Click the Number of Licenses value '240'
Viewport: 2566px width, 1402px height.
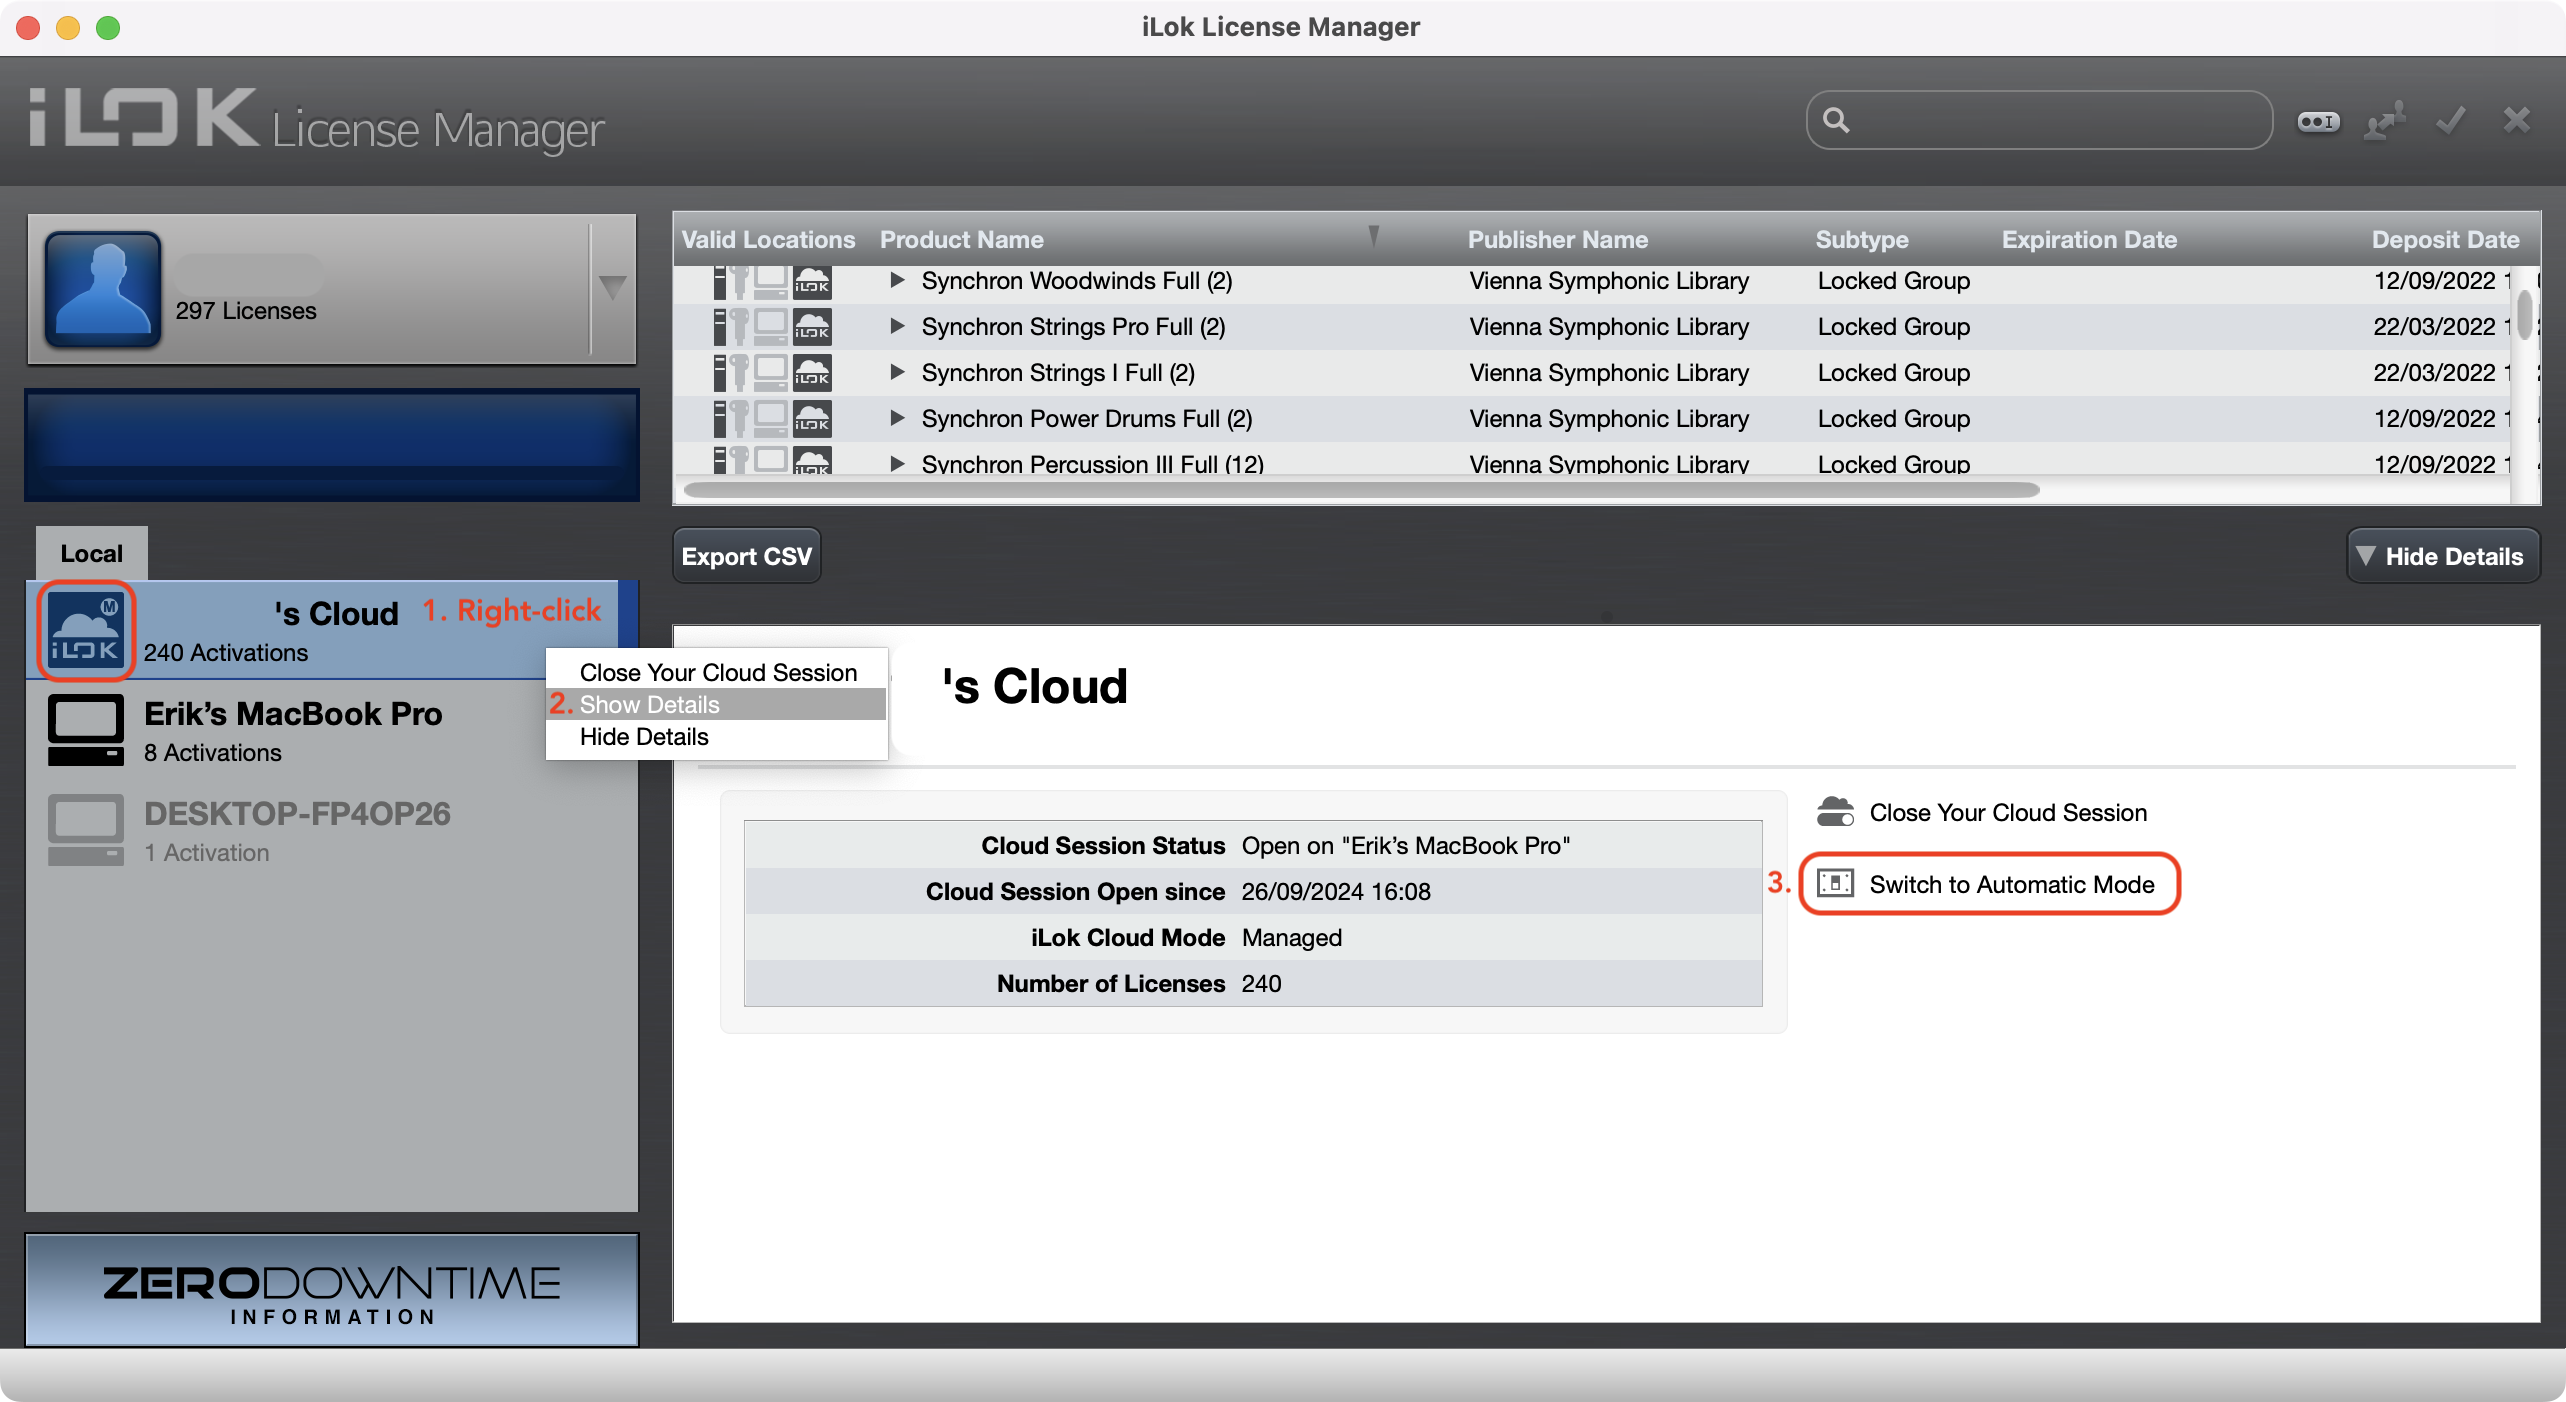pyautogui.click(x=1261, y=983)
